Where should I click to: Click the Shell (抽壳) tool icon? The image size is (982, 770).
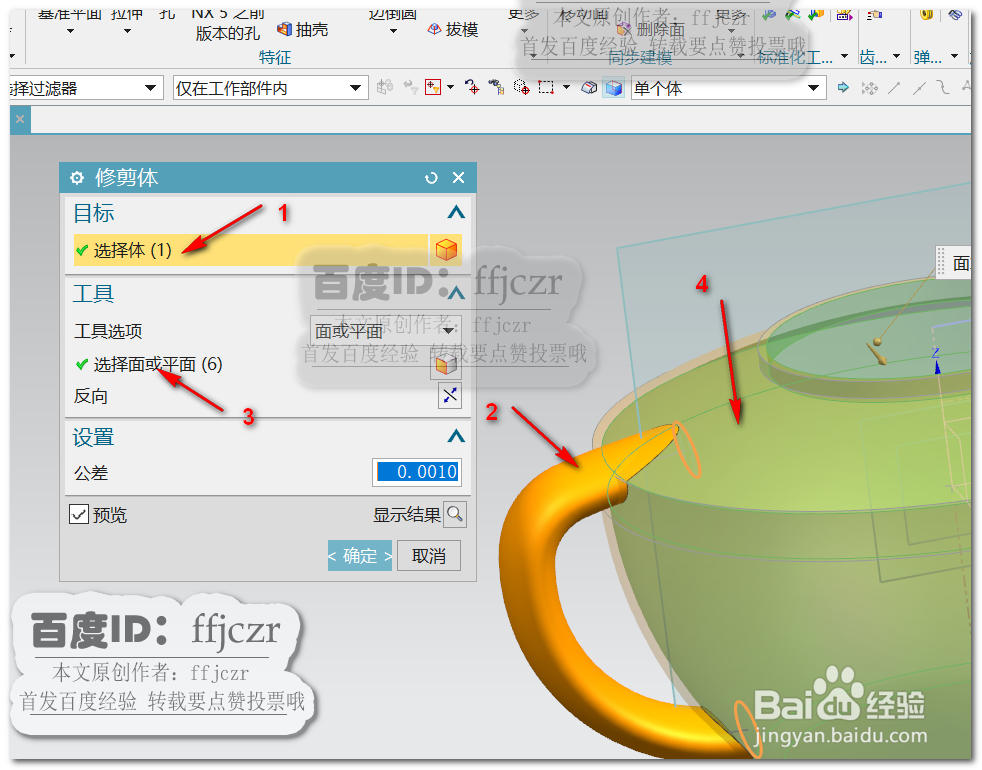pos(284,29)
